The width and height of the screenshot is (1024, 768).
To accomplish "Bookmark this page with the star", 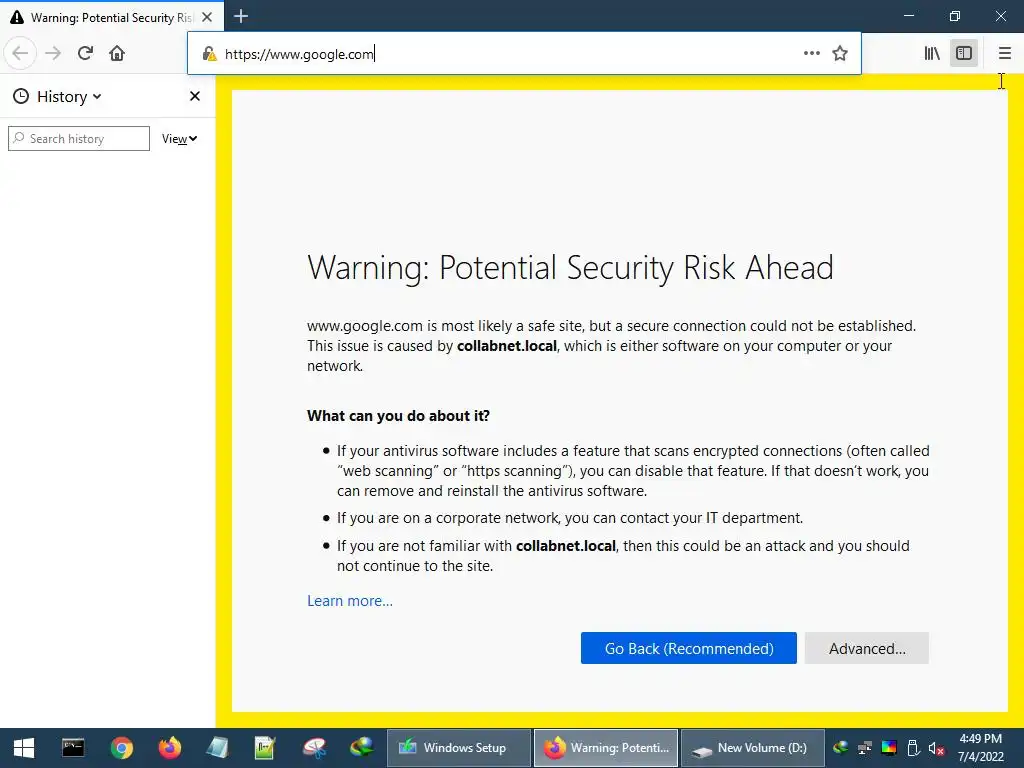I will (840, 54).
